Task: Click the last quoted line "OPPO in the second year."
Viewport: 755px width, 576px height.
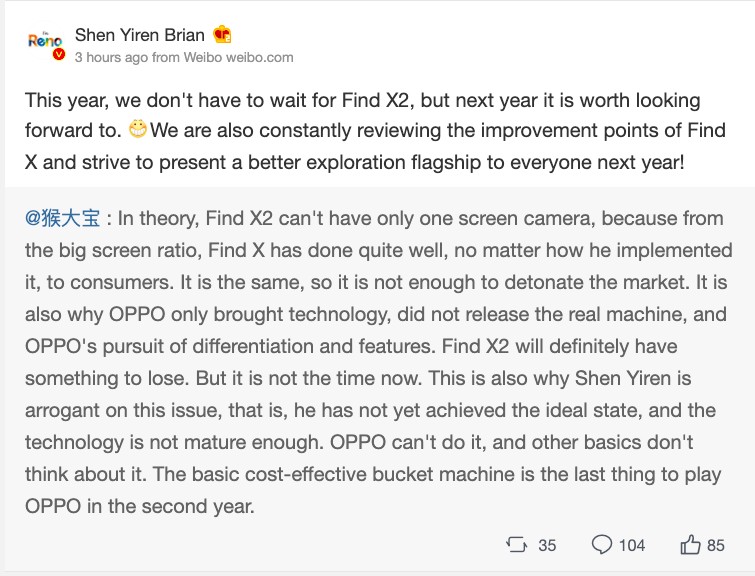Action: 141,506
